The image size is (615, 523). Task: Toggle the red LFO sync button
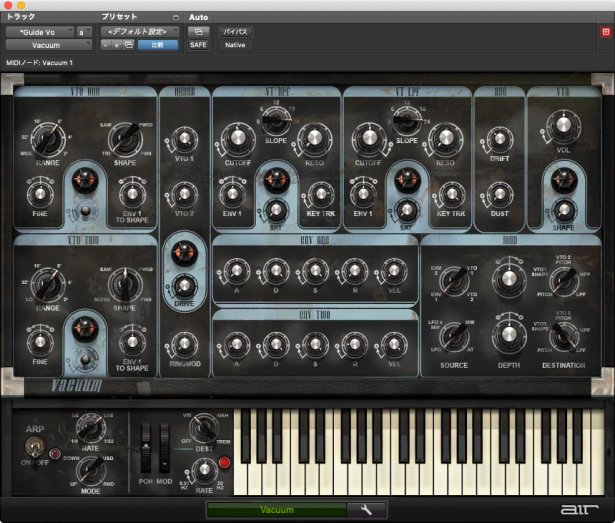click(x=224, y=462)
